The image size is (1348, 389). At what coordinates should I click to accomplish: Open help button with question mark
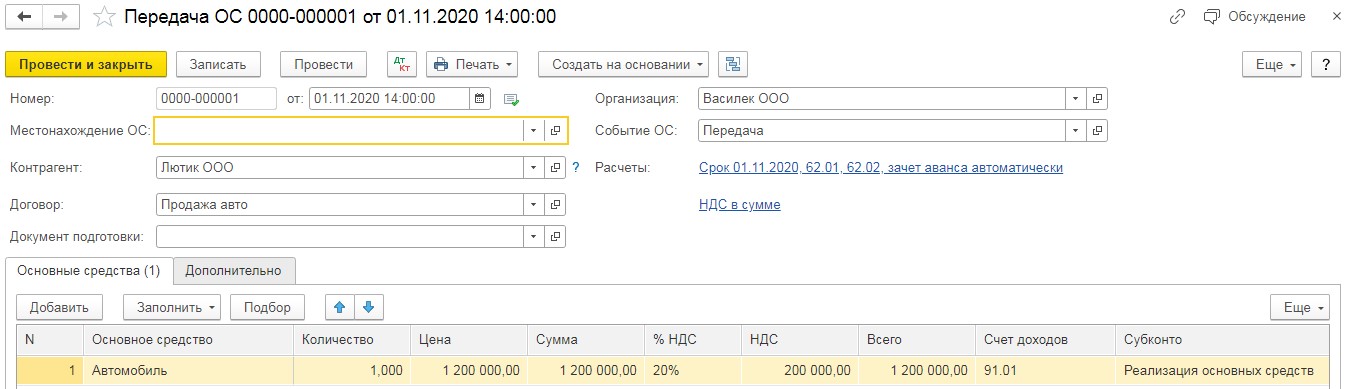click(1325, 64)
